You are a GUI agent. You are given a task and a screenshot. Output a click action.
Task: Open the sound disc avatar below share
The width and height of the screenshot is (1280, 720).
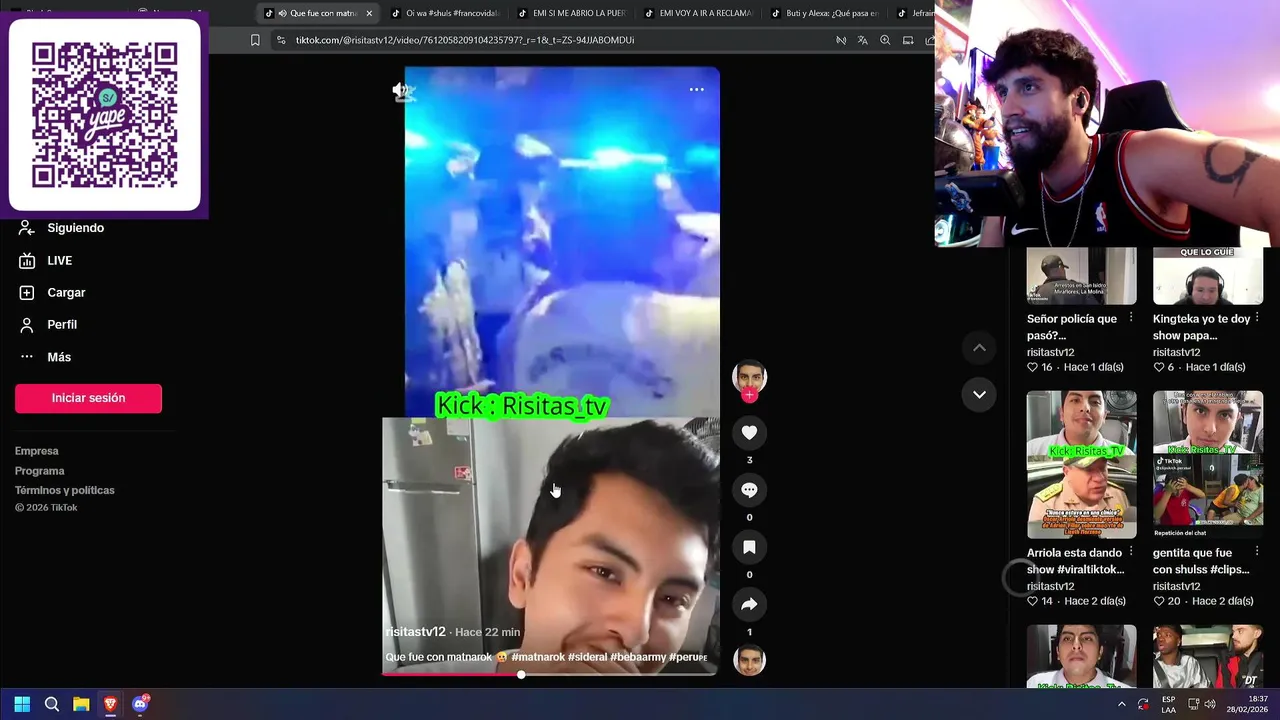click(749, 660)
